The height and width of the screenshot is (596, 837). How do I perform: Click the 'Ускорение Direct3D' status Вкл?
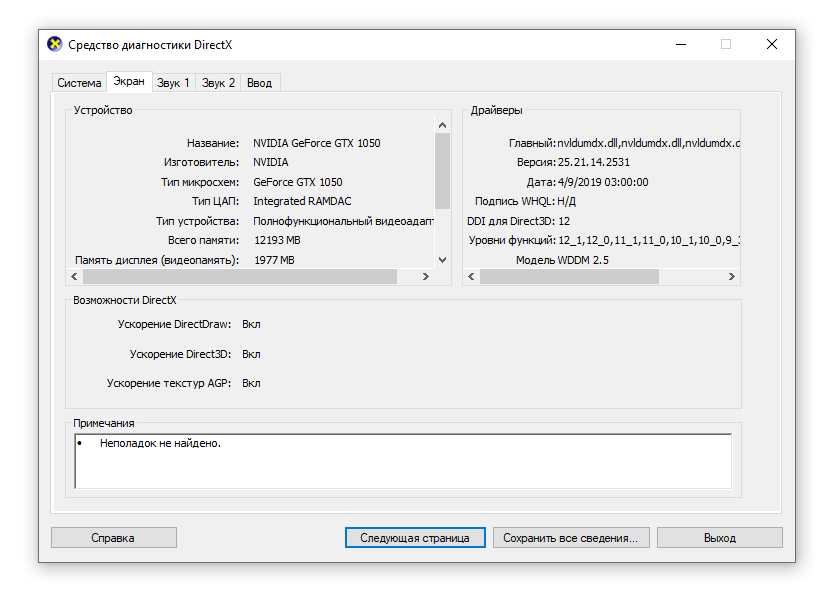[251, 354]
